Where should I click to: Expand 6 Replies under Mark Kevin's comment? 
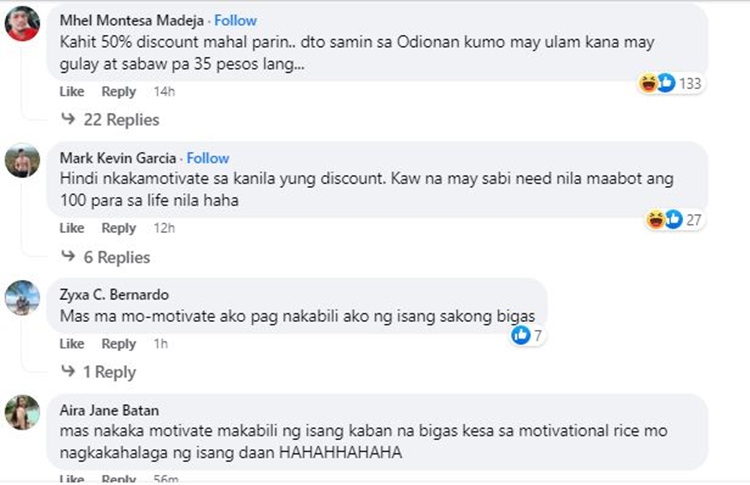pos(117,257)
